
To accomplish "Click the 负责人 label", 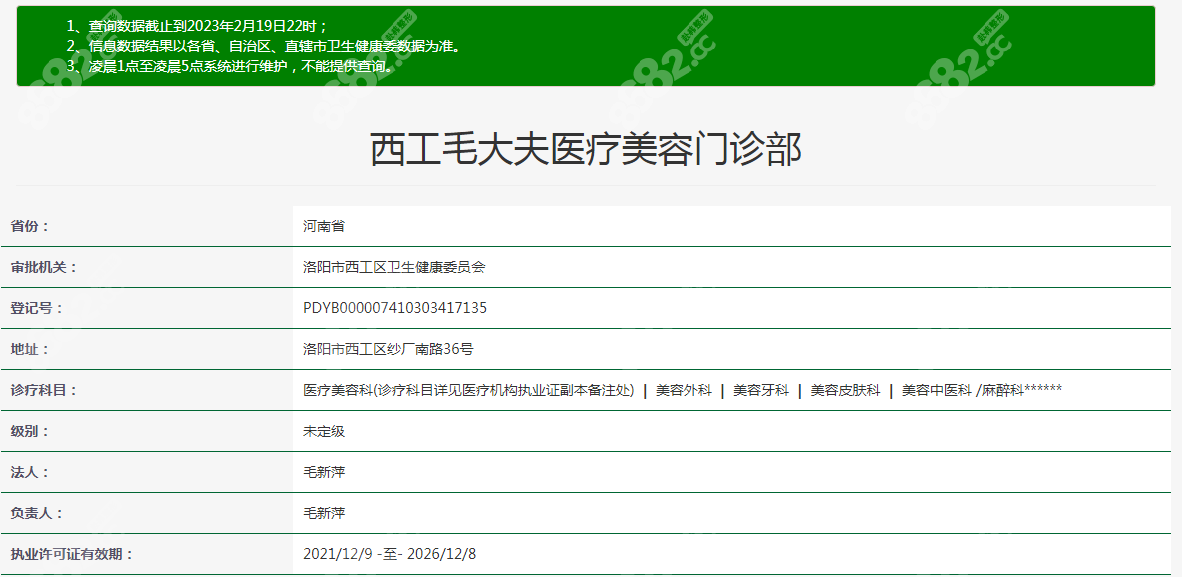I will point(36,513).
